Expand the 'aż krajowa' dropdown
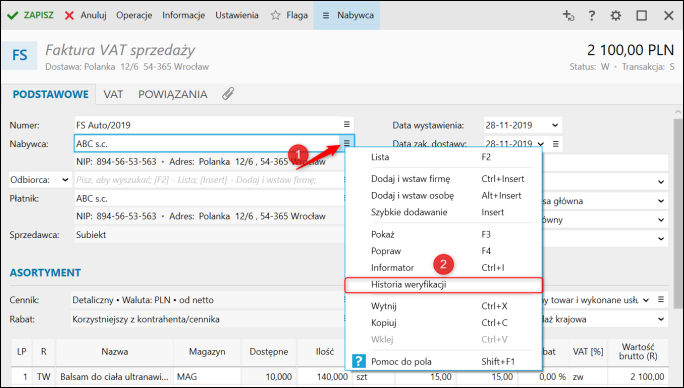This screenshot has height=388, width=684. pos(661,319)
